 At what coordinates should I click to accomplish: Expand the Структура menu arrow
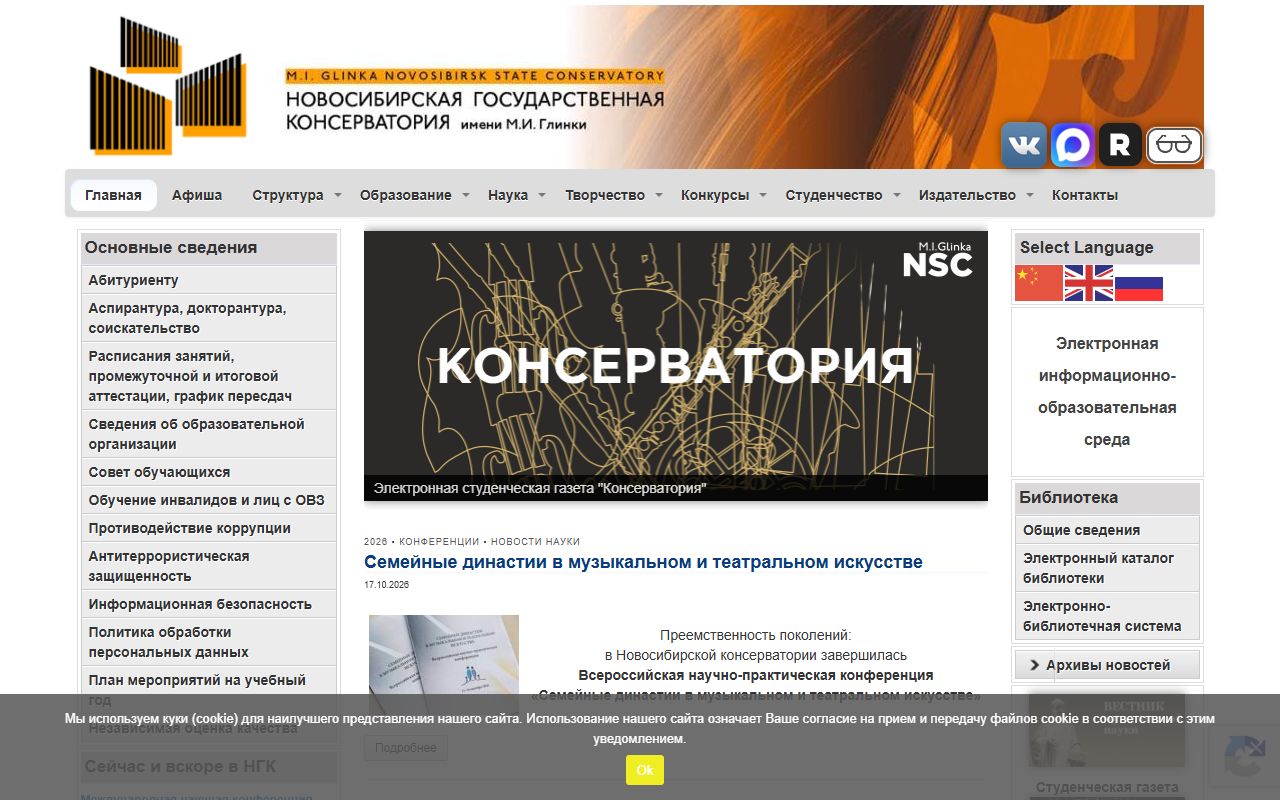tap(338, 195)
